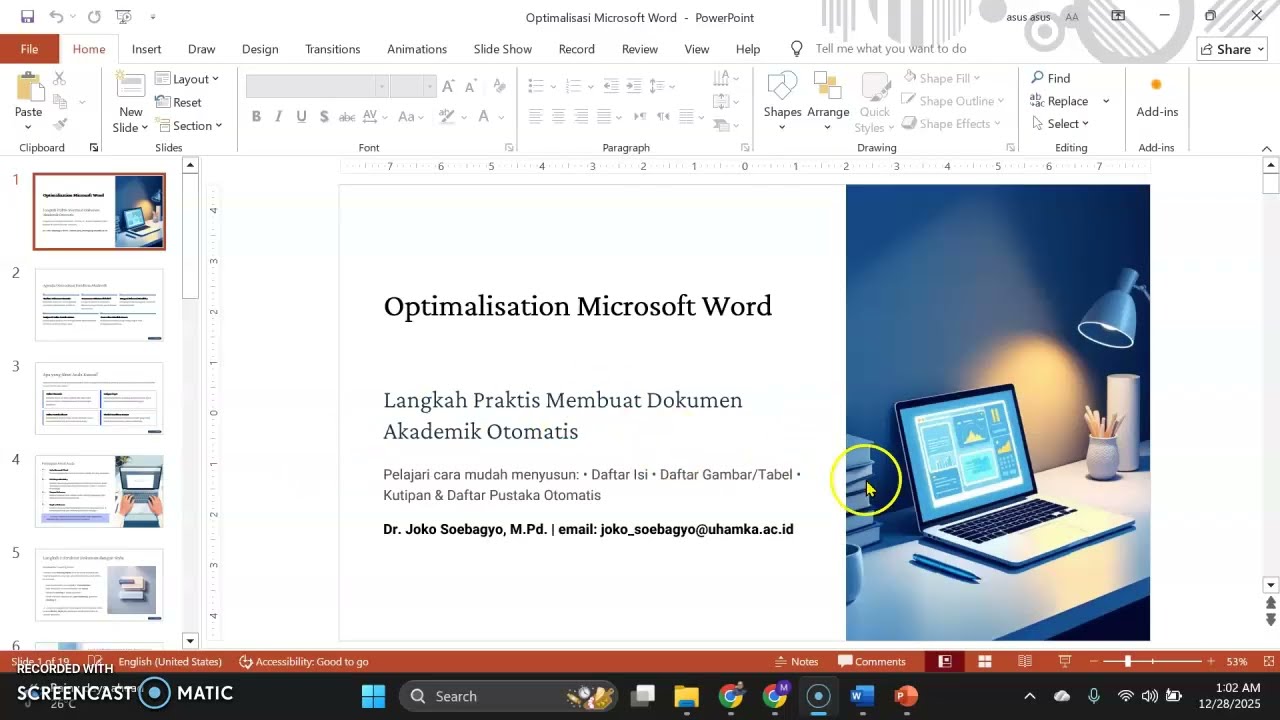Screen dimensions: 1280x720
Task: Click Increase Font Size icon
Action: [447, 87]
